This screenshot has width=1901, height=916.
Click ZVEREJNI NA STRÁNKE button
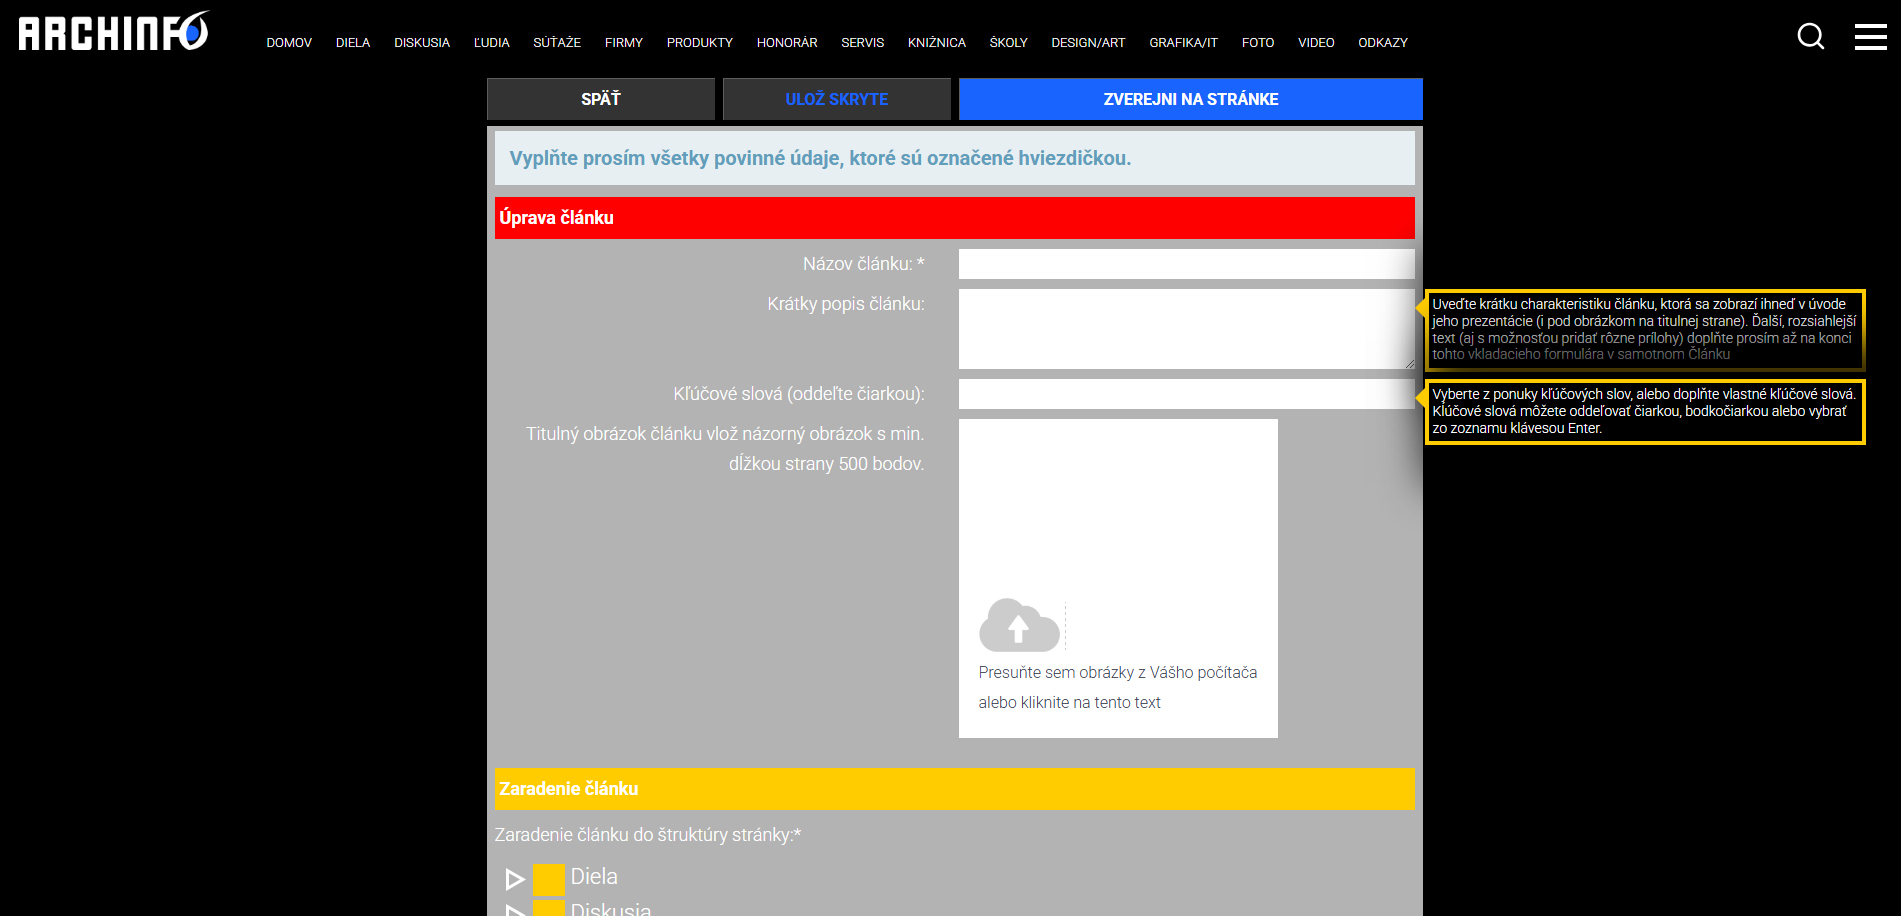pyautogui.click(x=1190, y=99)
